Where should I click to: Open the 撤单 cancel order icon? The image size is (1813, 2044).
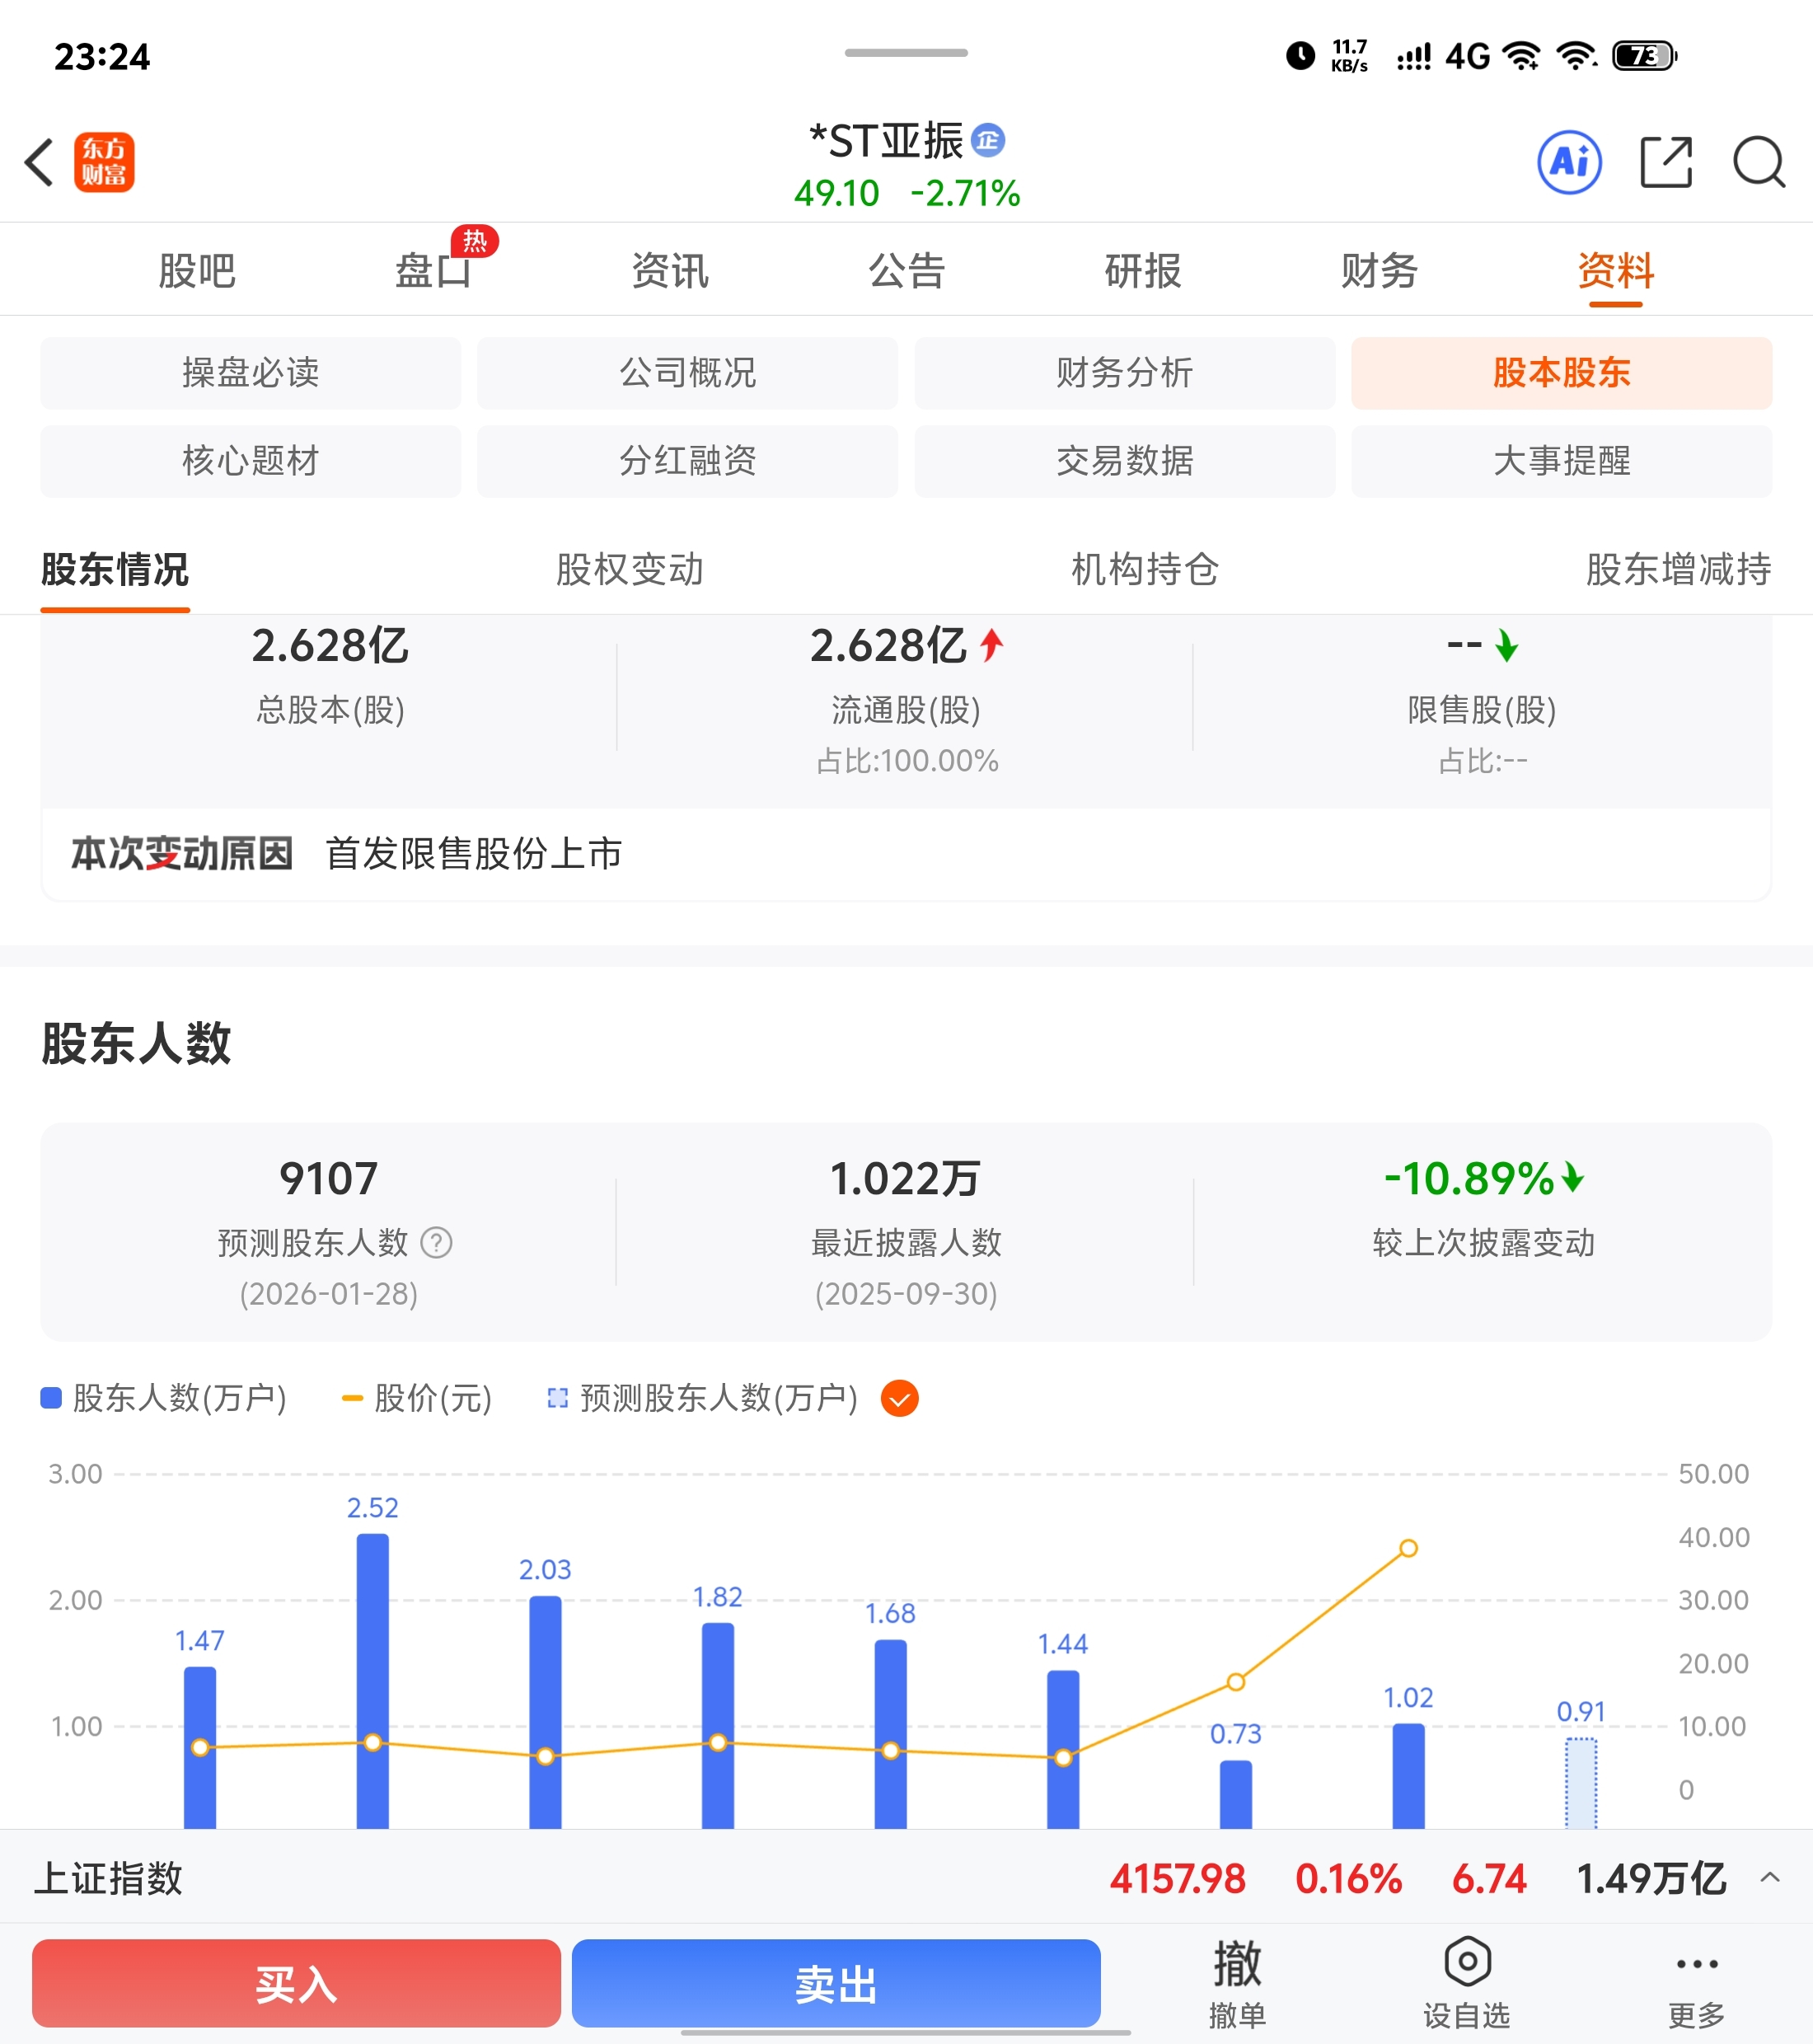[x=1237, y=1964]
